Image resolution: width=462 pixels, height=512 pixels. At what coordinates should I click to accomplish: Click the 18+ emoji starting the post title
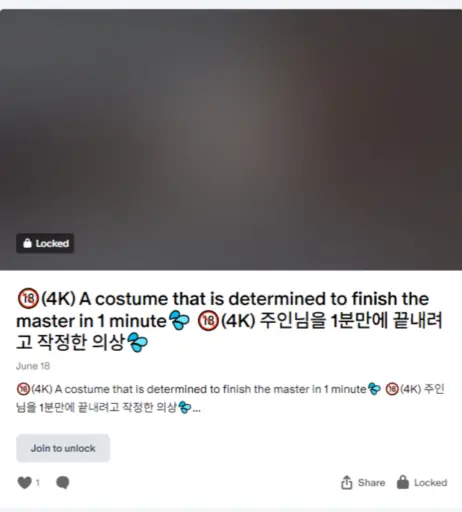coord(28,299)
